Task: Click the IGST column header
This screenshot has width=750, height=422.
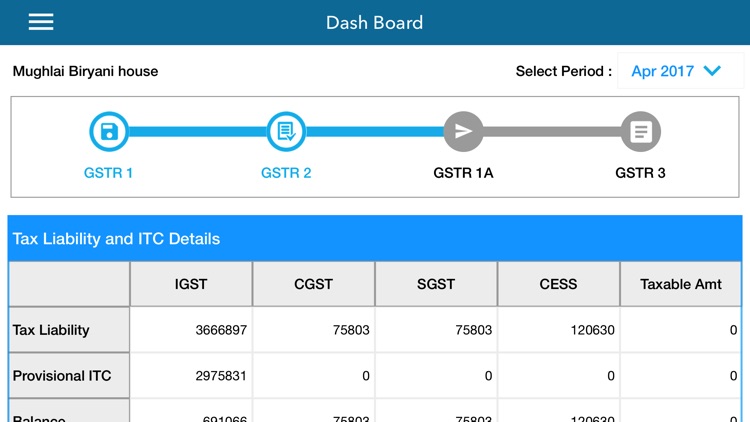Action: [191, 284]
